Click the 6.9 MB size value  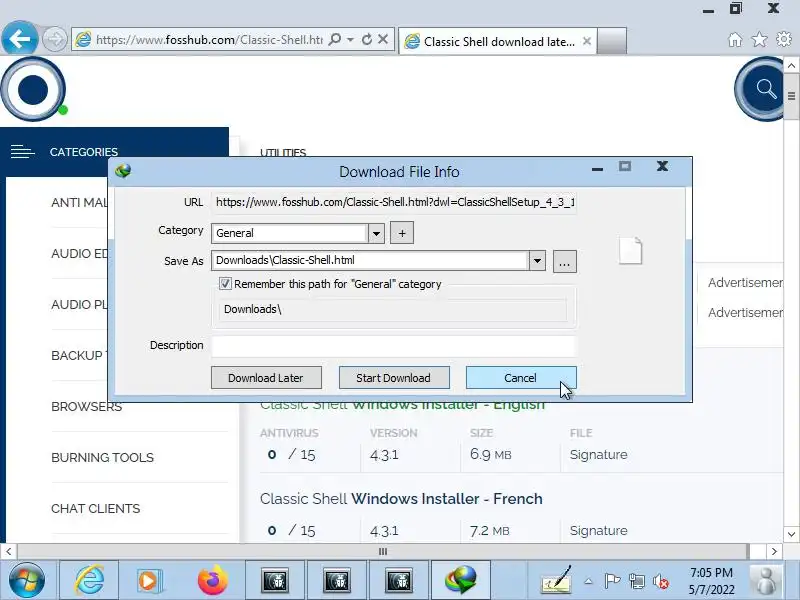coord(490,454)
